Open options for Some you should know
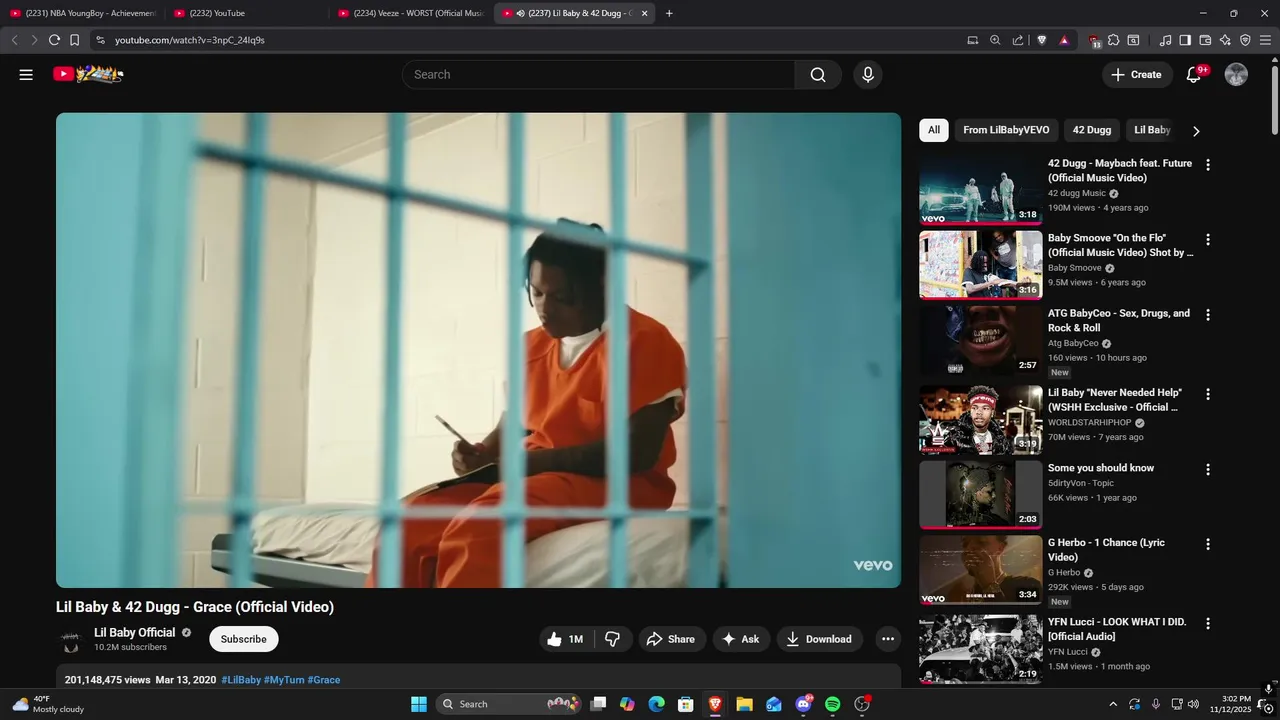This screenshot has height=720, width=1280. coord(1208,469)
